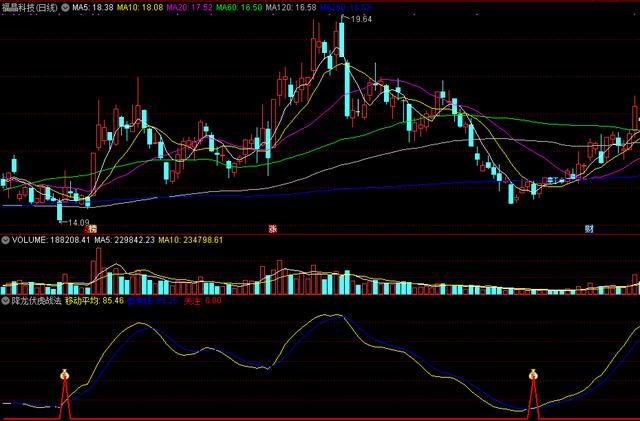Click the 降龙伏虎战法 indicator name
Image resolution: width=640 pixels, height=421 pixels.
(37, 299)
